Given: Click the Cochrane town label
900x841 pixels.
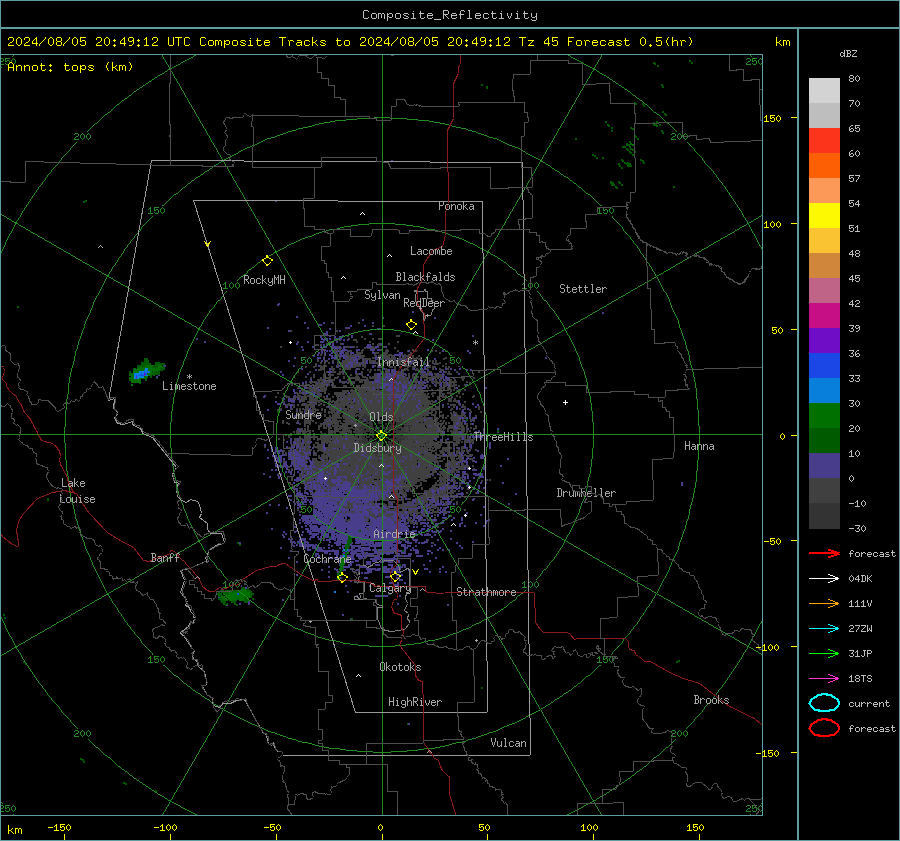Looking at the screenshot, I should coord(327,559).
